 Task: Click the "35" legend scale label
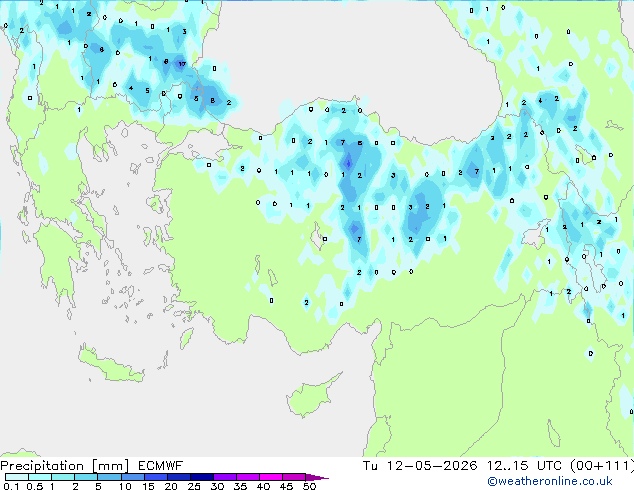(240, 486)
